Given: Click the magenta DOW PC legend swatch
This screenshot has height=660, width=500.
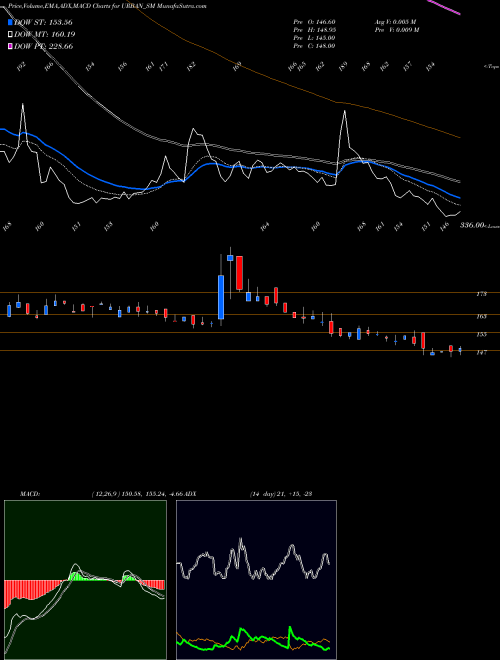Looking at the screenshot, I should [x=10, y=46].
